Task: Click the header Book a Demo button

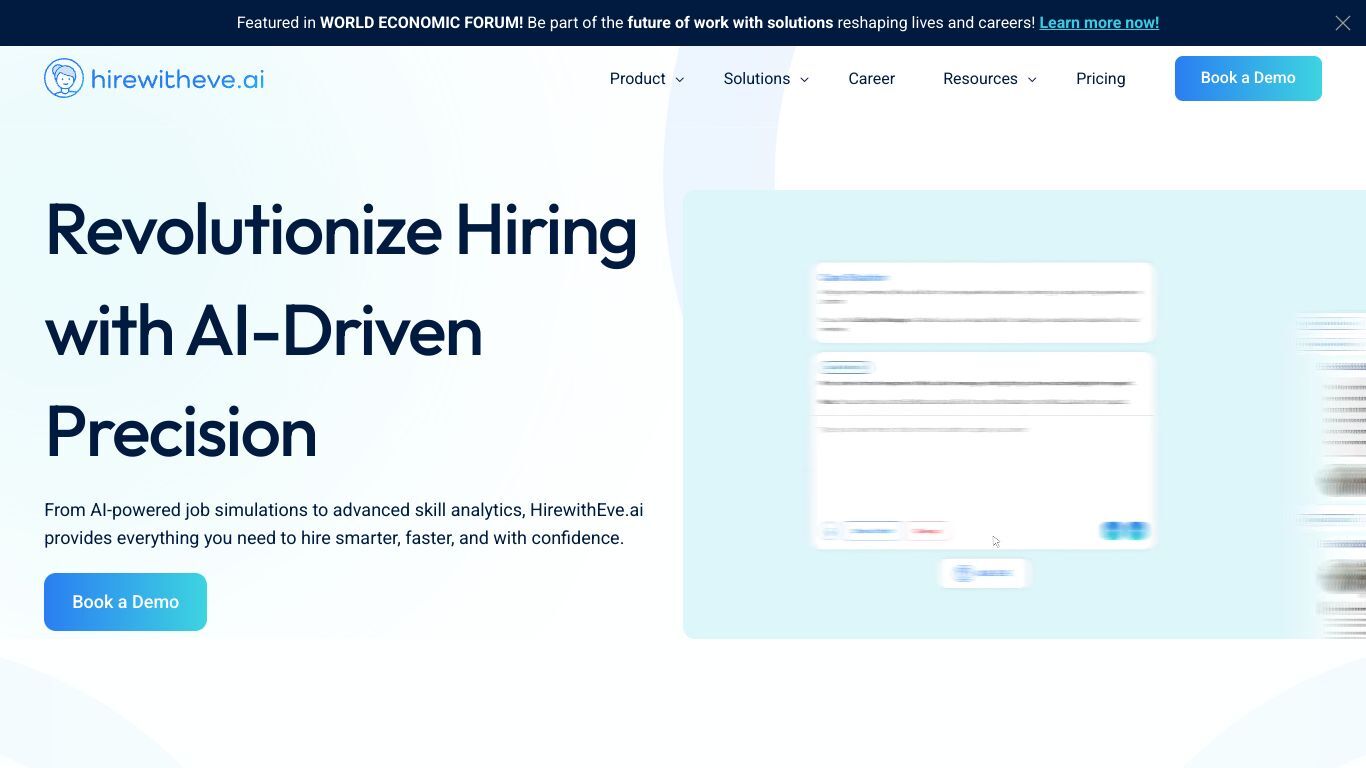Action: (1248, 78)
